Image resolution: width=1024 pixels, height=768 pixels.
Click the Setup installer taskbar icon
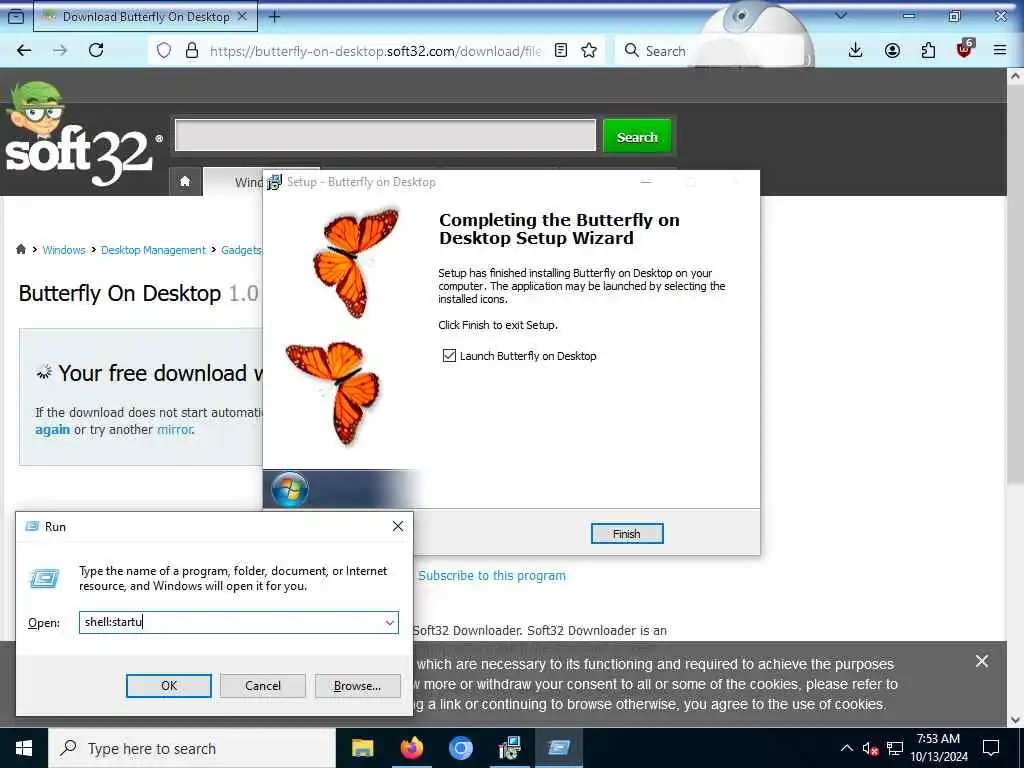click(x=509, y=748)
